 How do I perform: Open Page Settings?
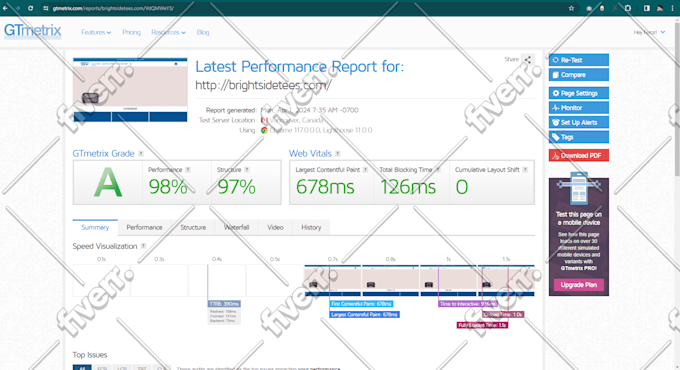tap(579, 93)
